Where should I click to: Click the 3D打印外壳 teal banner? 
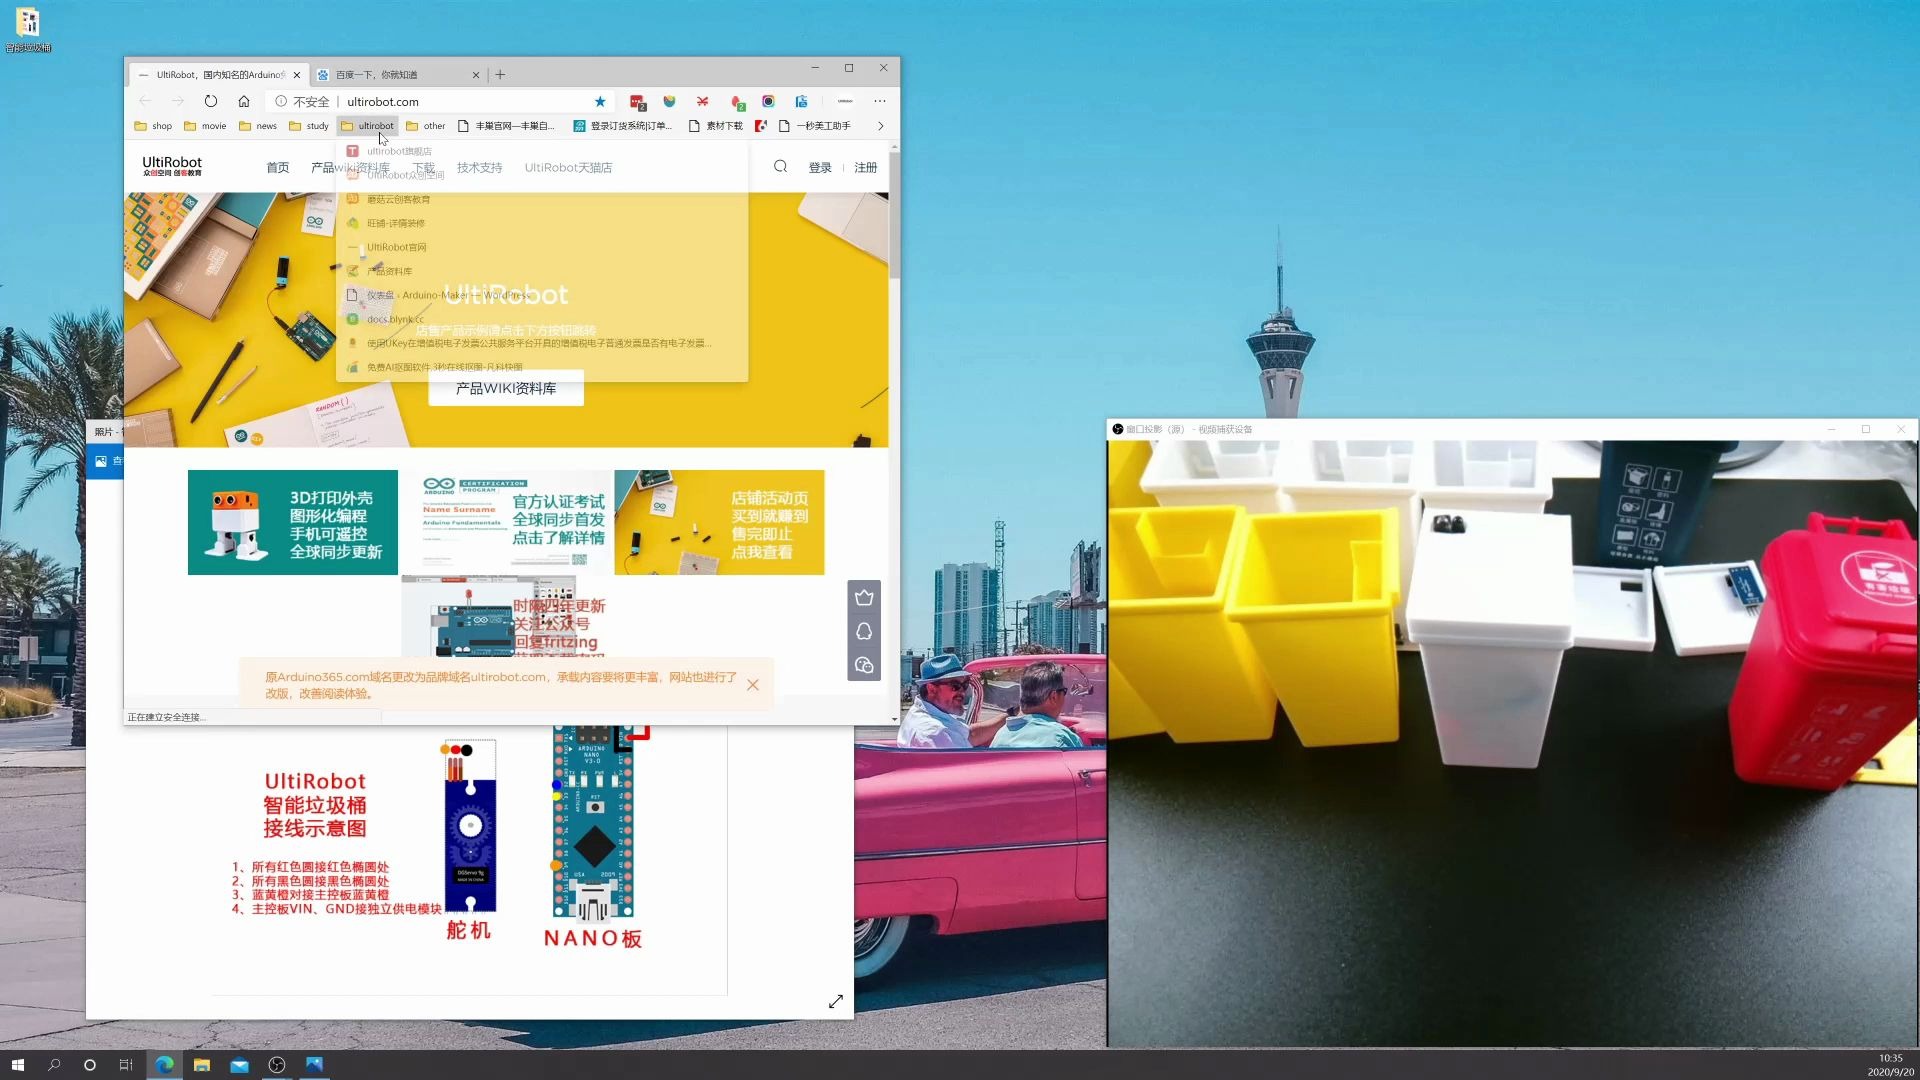[293, 522]
